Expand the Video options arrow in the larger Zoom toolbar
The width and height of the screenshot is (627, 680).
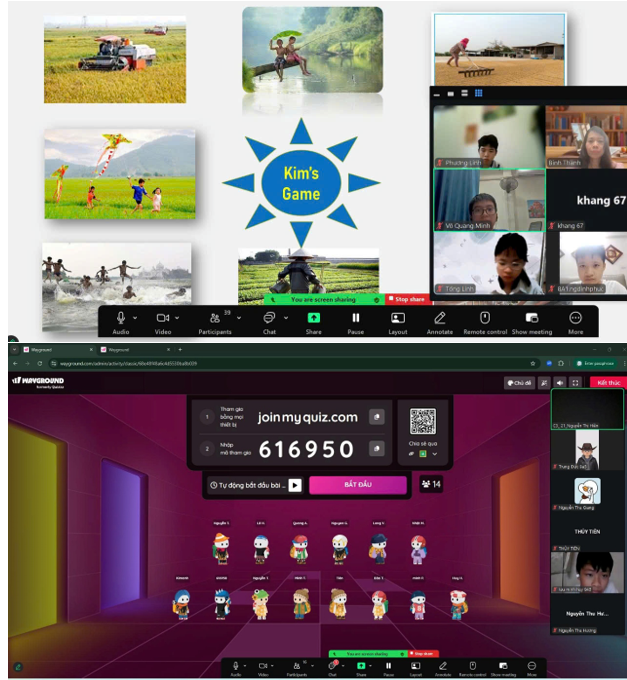177,317
